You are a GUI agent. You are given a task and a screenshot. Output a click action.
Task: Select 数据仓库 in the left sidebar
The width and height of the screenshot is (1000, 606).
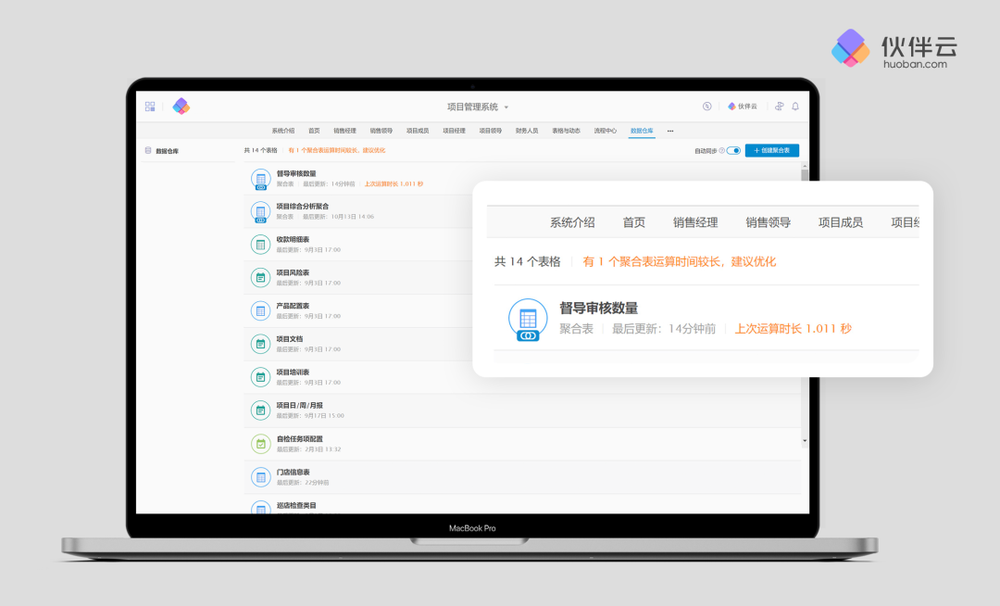pos(166,151)
